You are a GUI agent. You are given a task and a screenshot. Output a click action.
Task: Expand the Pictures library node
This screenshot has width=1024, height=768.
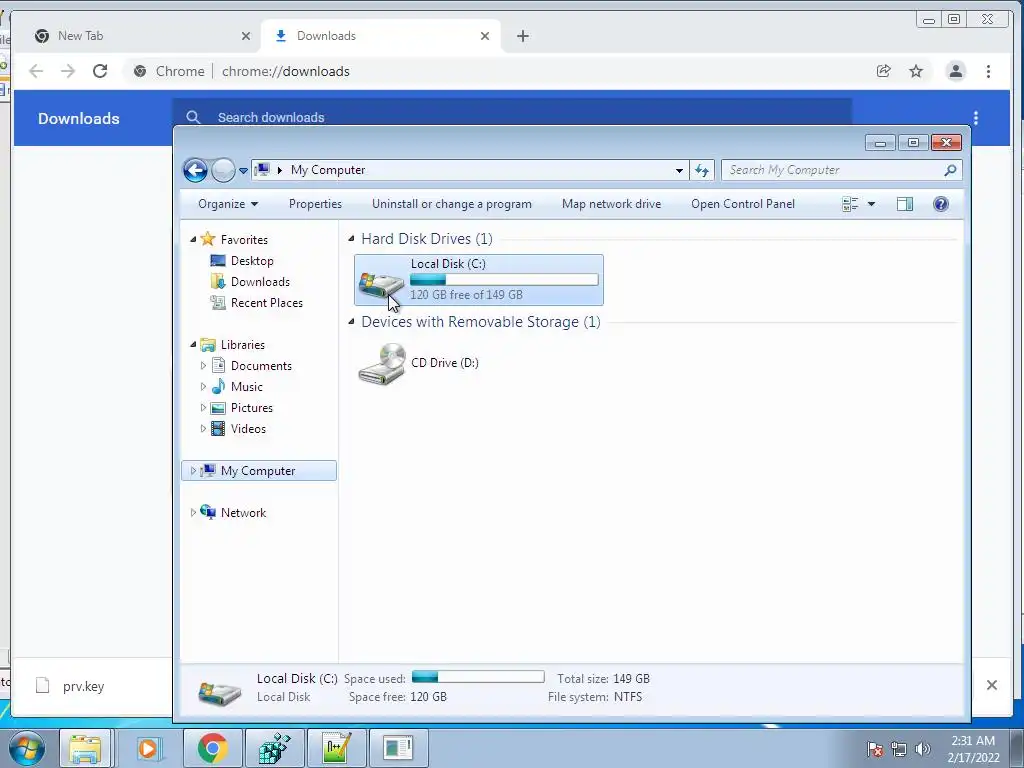(x=203, y=408)
